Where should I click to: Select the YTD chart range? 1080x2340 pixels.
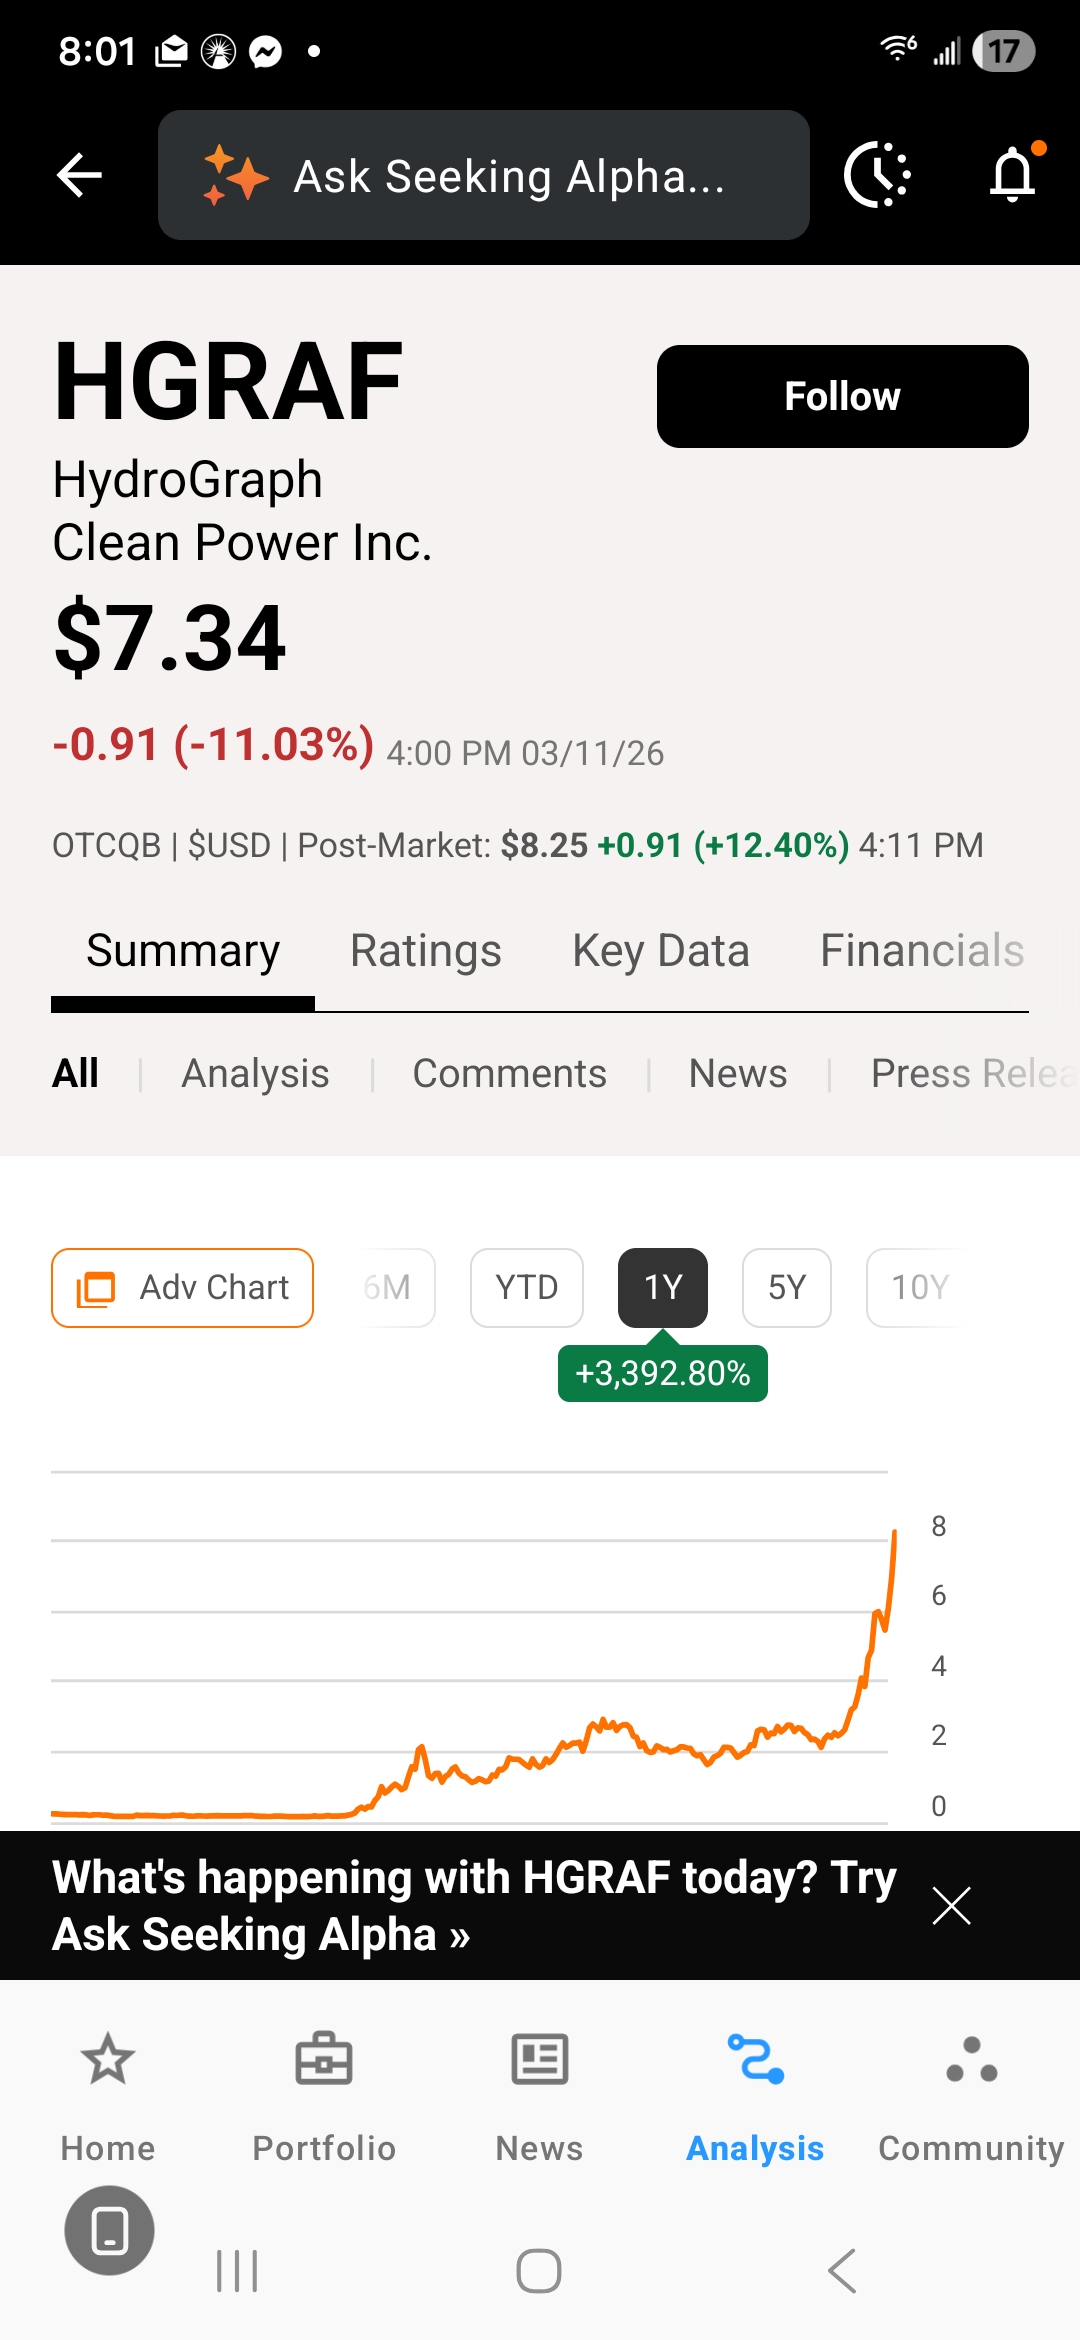tap(527, 1287)
